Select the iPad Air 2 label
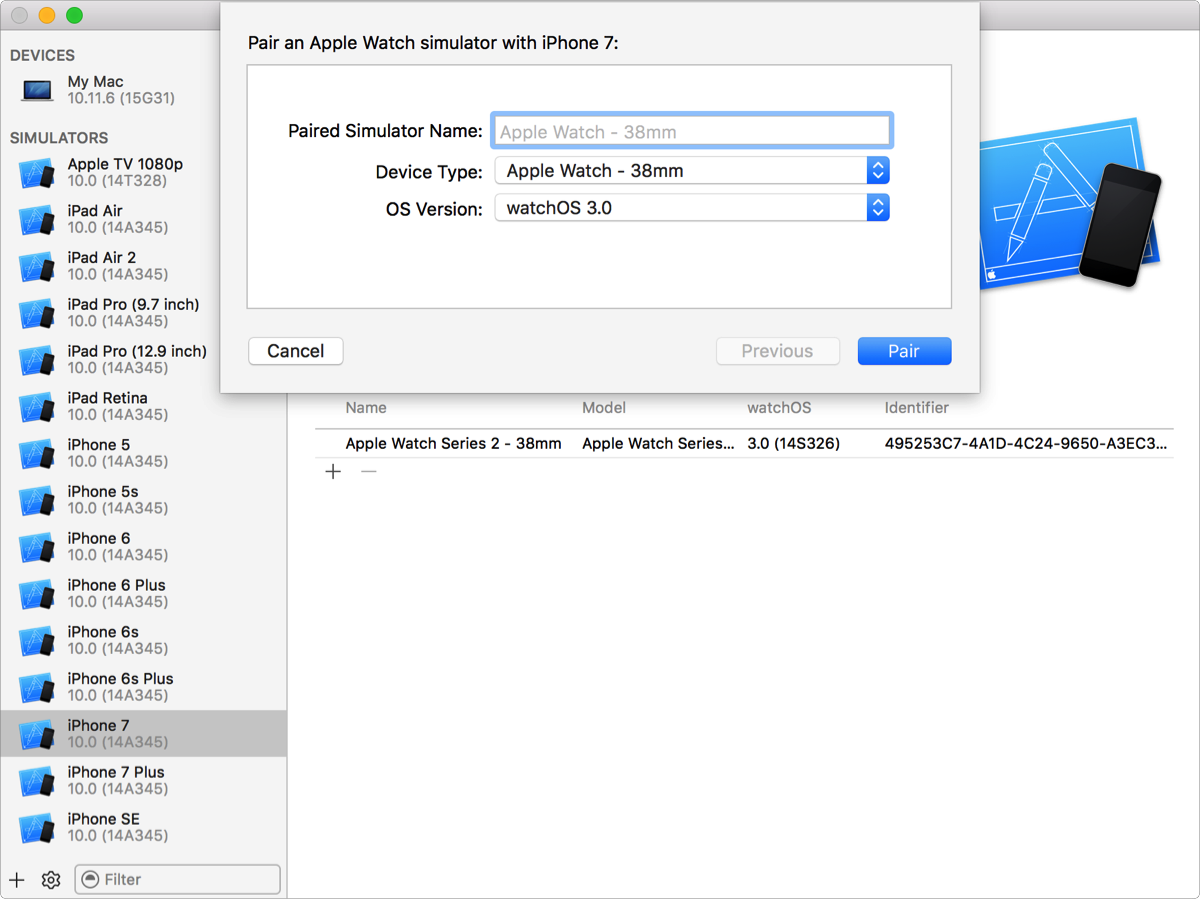The image size is (1200, 899). click(x=102, y=258)
